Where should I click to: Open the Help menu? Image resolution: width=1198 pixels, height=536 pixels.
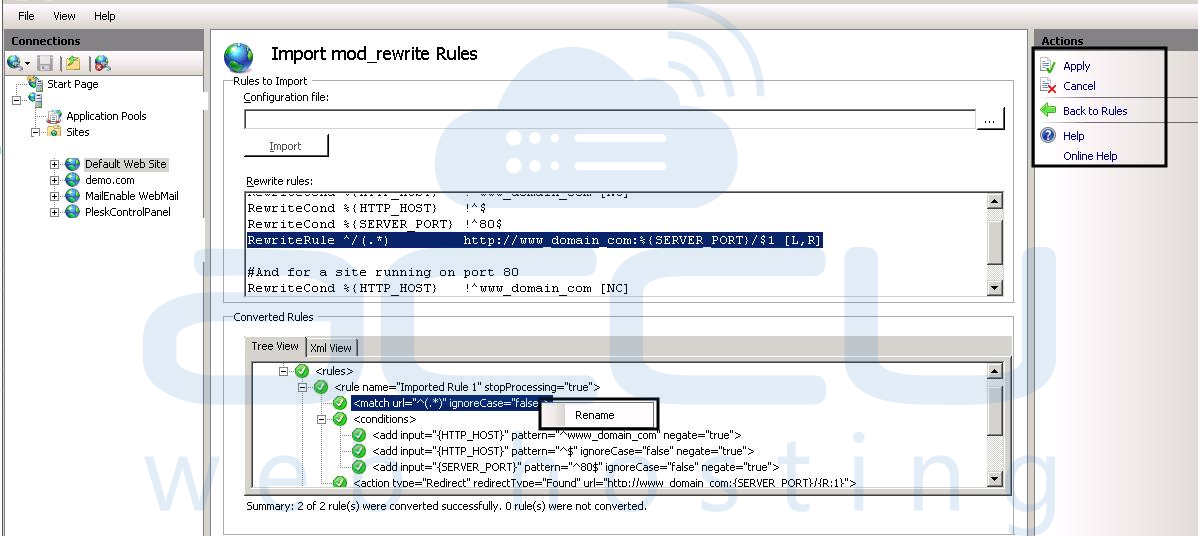click(105, 16)
